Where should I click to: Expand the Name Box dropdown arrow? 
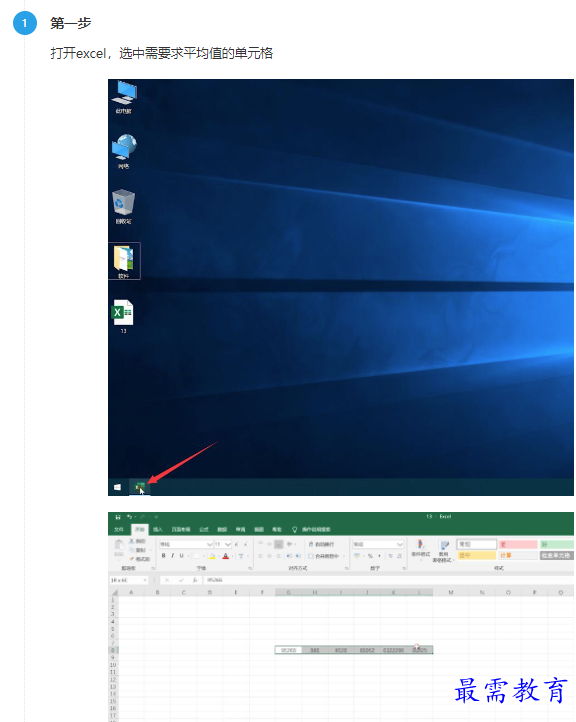(145, 580)
